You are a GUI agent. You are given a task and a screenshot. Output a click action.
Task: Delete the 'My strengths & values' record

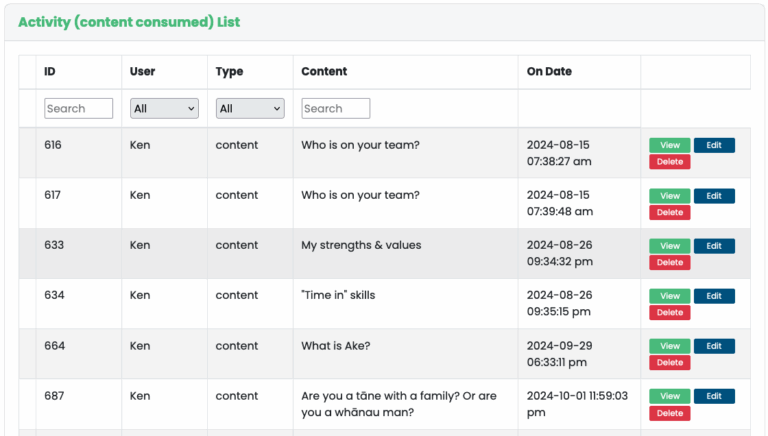click(x=670, y=262)
